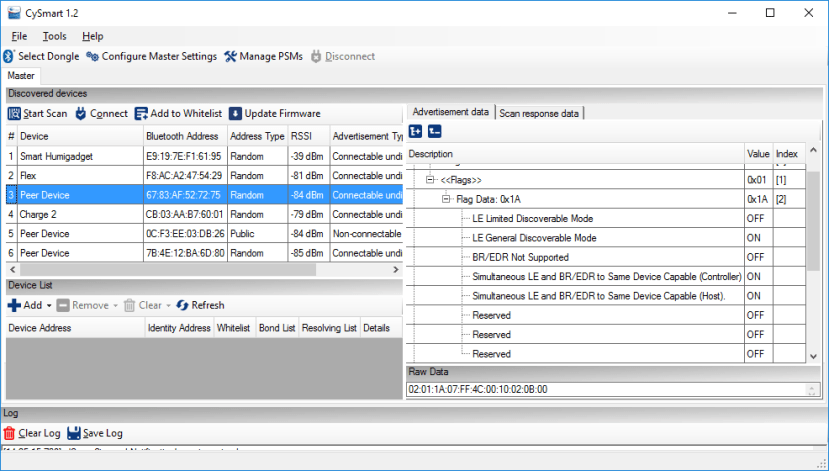Image resolution: width=829 pixels, height=471 pixels.
Task: Collapse the Flag Data: 0x1A node
Action: coord(446,199)
